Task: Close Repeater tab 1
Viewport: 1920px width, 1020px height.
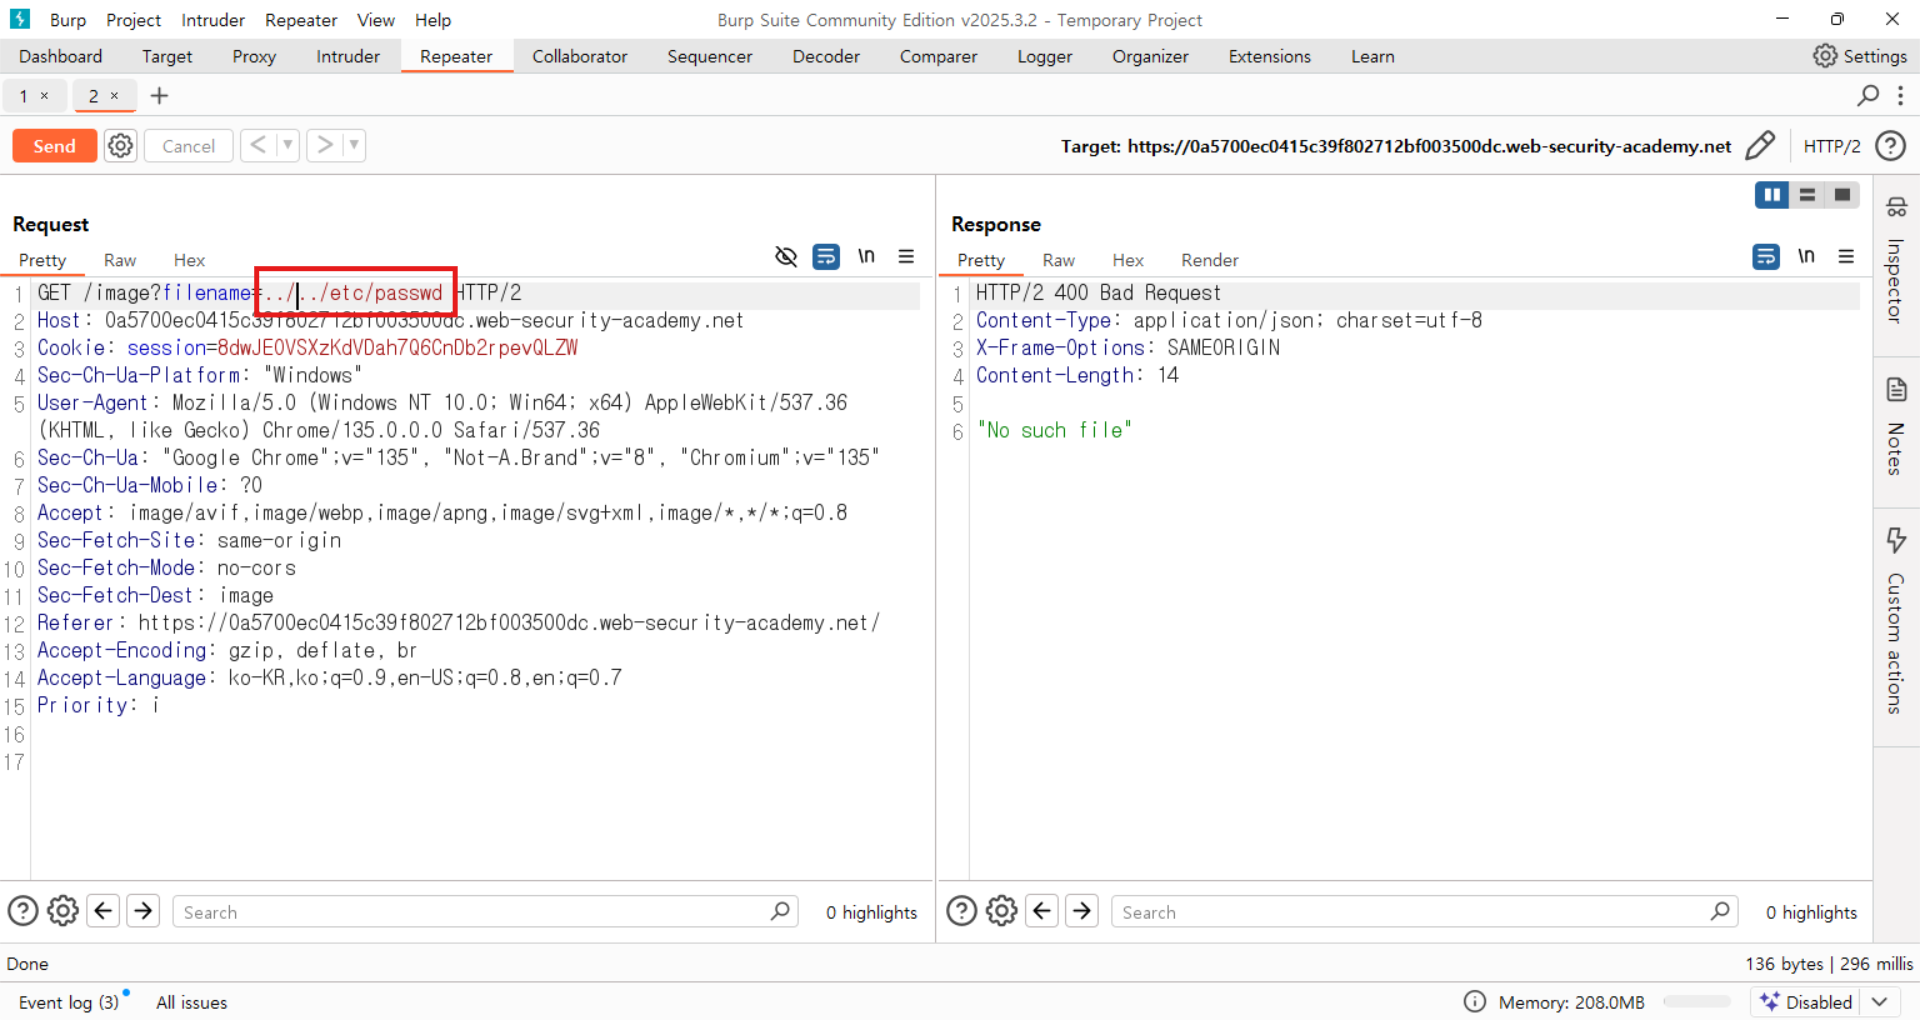Action: (x=44, y=96)
